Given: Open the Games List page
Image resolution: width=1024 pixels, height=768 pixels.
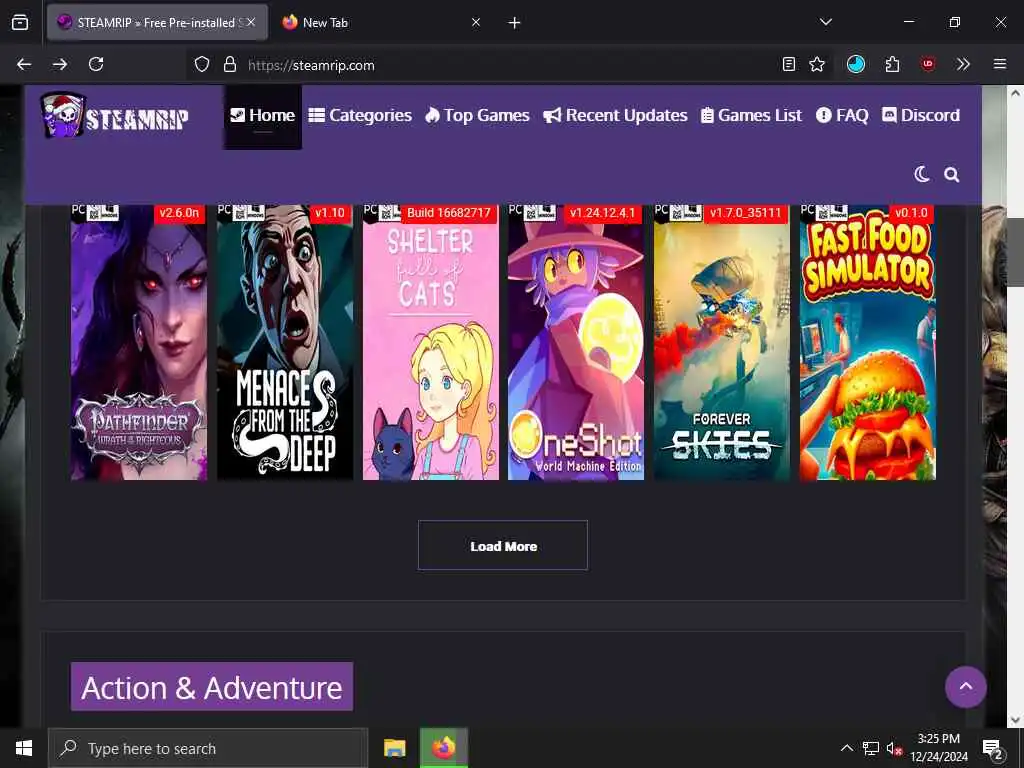Looking at the screenshot, I should point(751,116).
